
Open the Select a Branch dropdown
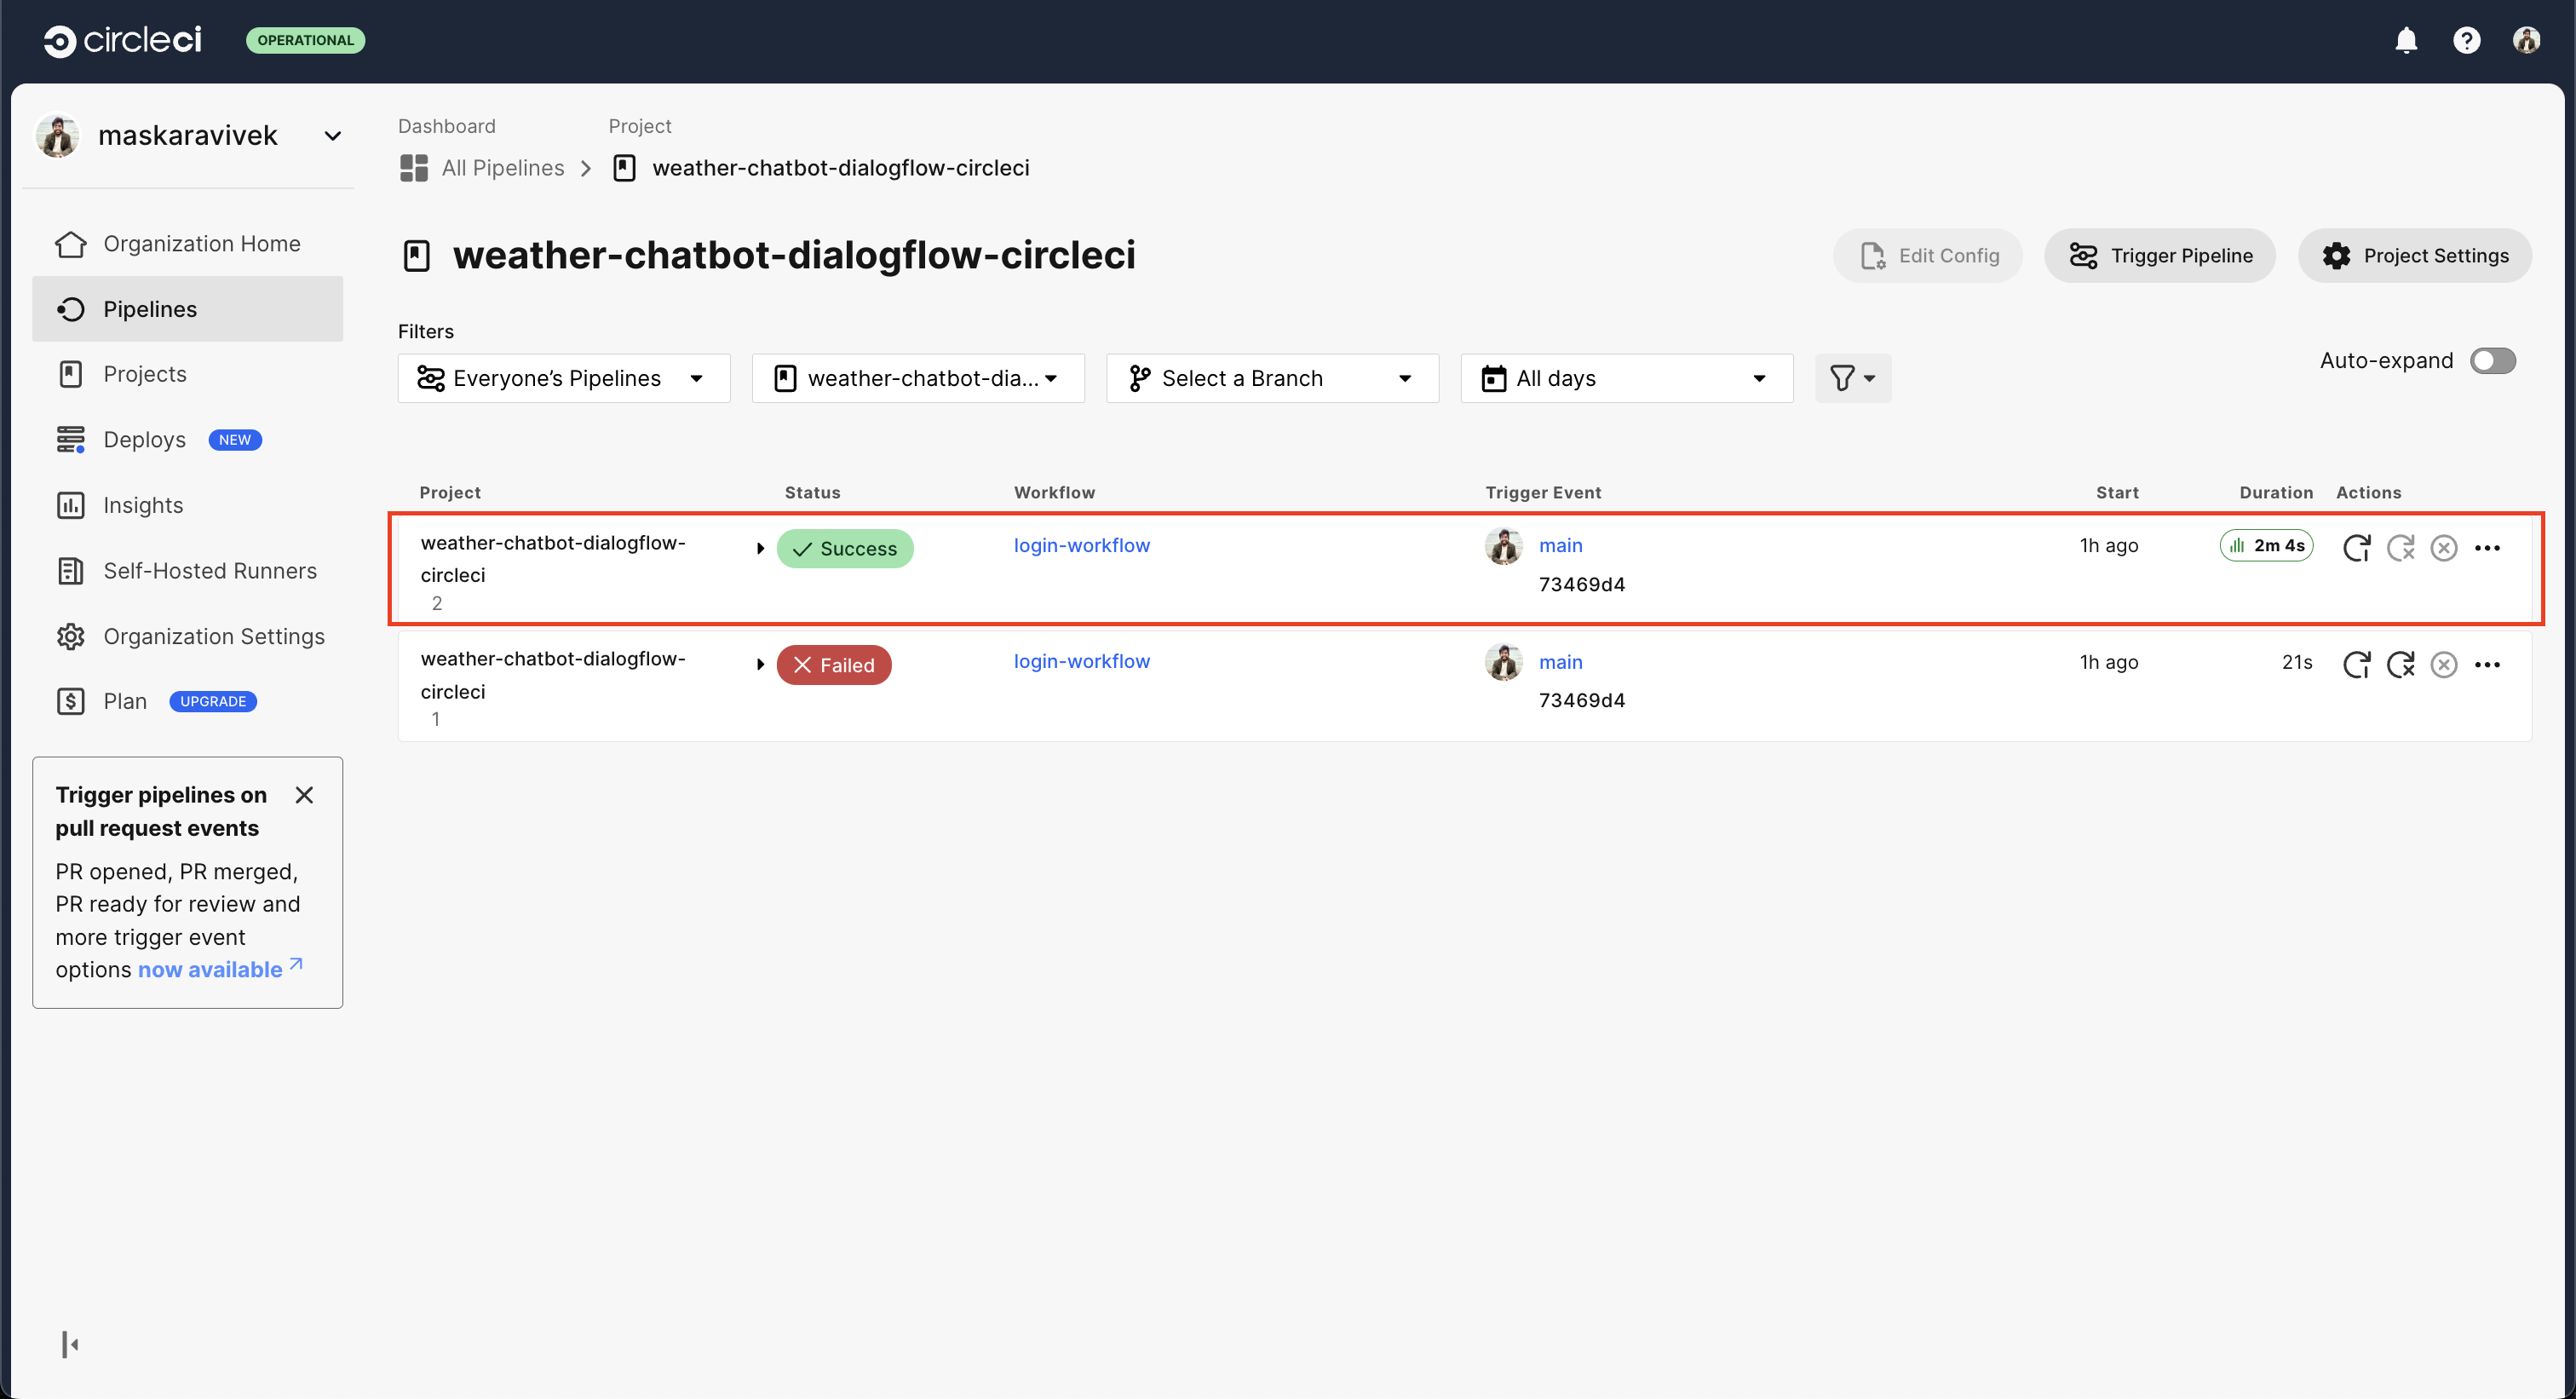(1272, 378)
